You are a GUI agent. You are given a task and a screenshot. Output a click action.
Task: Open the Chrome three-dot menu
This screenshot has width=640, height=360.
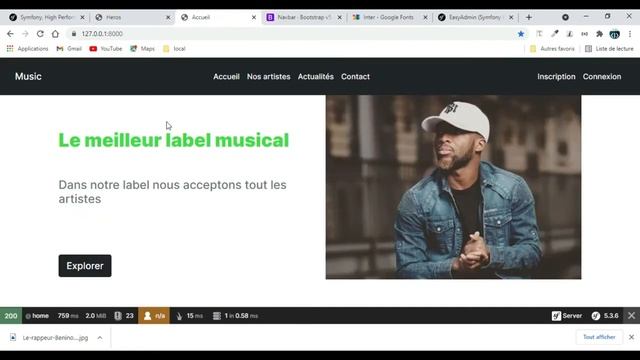pyautogui.click(x=630, y=34)
